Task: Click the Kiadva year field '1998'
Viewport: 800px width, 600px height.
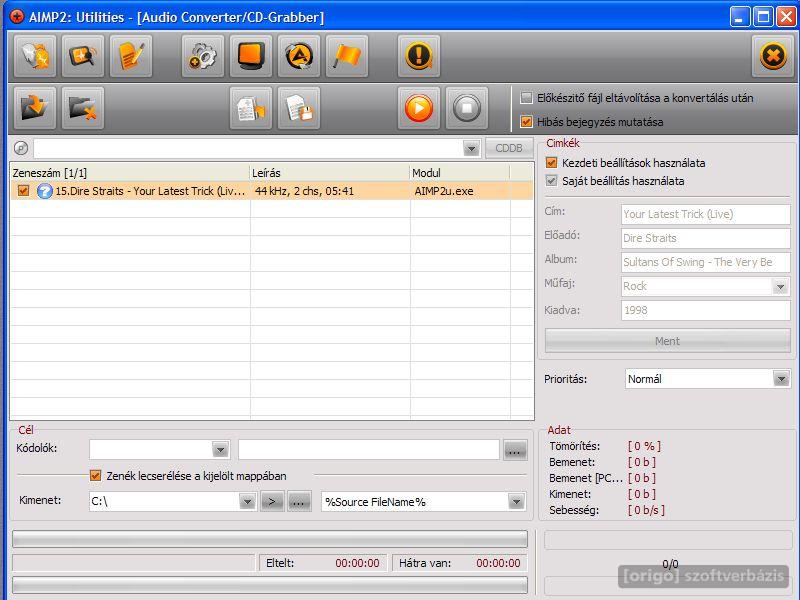Action: coord(706,310)
